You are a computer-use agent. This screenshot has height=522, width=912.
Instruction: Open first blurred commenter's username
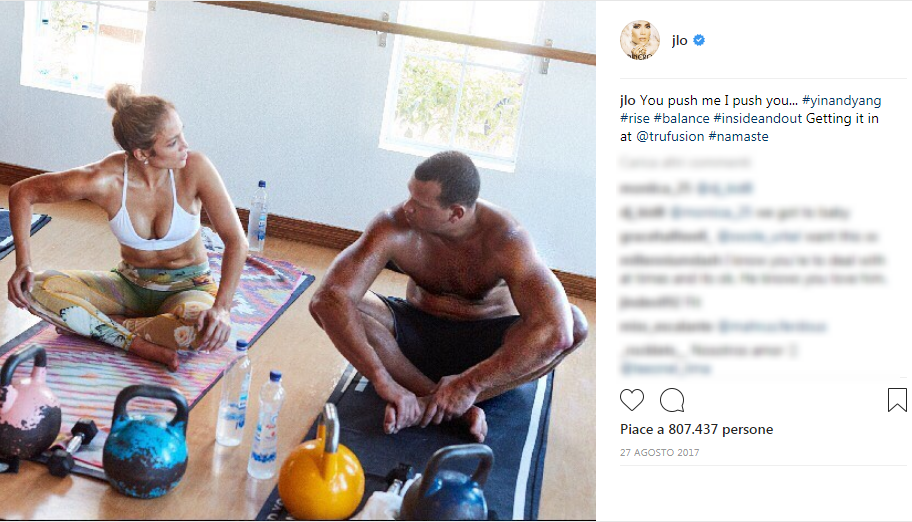(x=656, y=188)
